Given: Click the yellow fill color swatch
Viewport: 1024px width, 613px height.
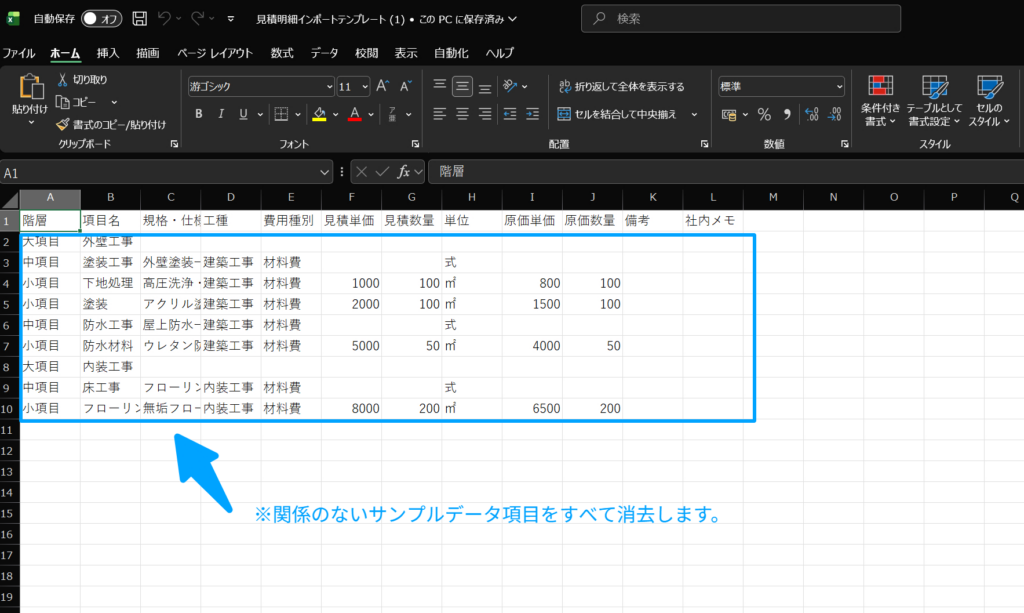Looking at the screenshot, I should click(x=318, y=114).
